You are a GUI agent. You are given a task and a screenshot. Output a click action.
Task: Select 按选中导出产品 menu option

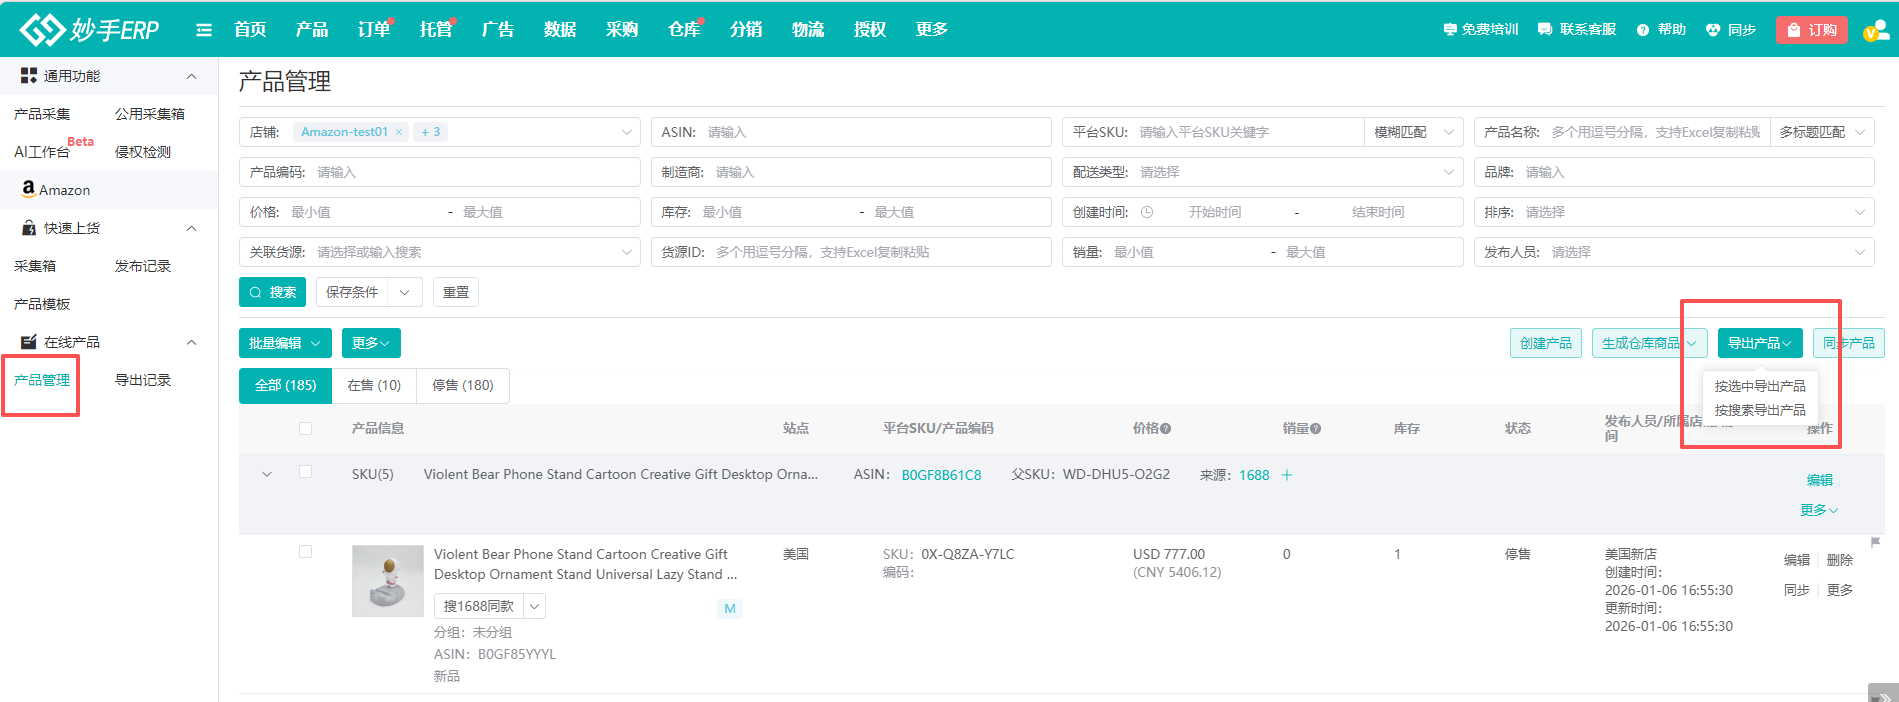1760,386
